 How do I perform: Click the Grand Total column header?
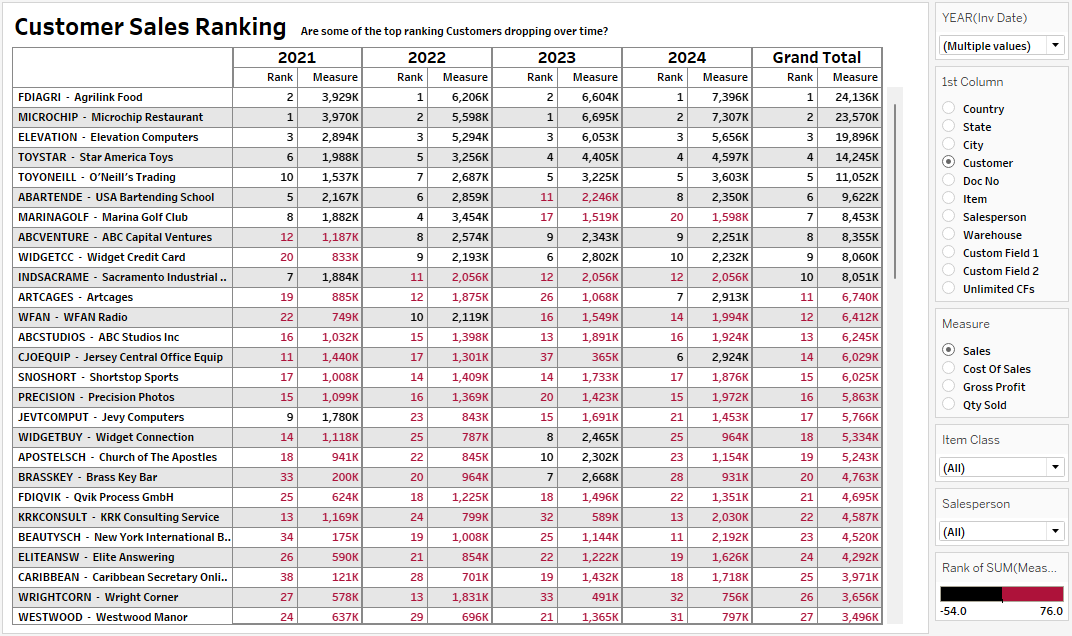click(816, 58)
